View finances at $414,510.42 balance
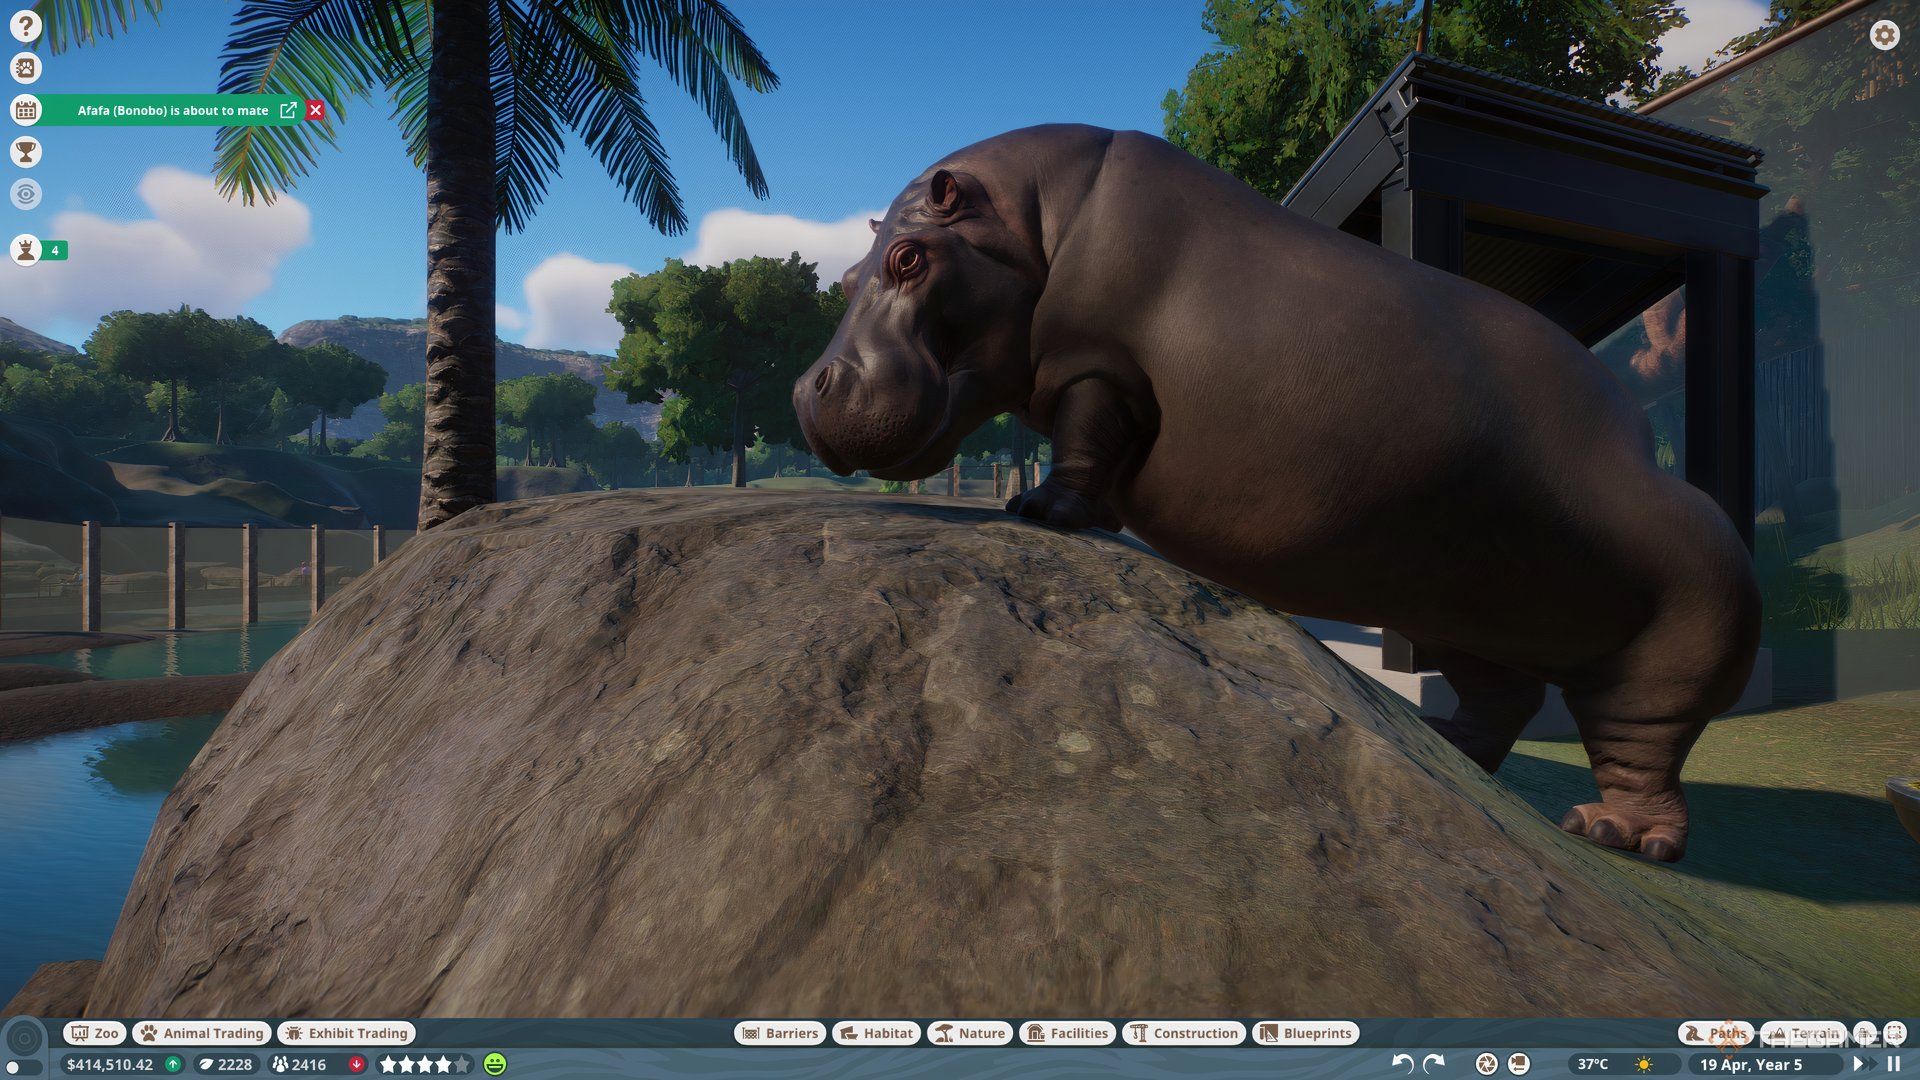The width and height of the screenshot is (1920, 1080). (x=110, y=1064)
